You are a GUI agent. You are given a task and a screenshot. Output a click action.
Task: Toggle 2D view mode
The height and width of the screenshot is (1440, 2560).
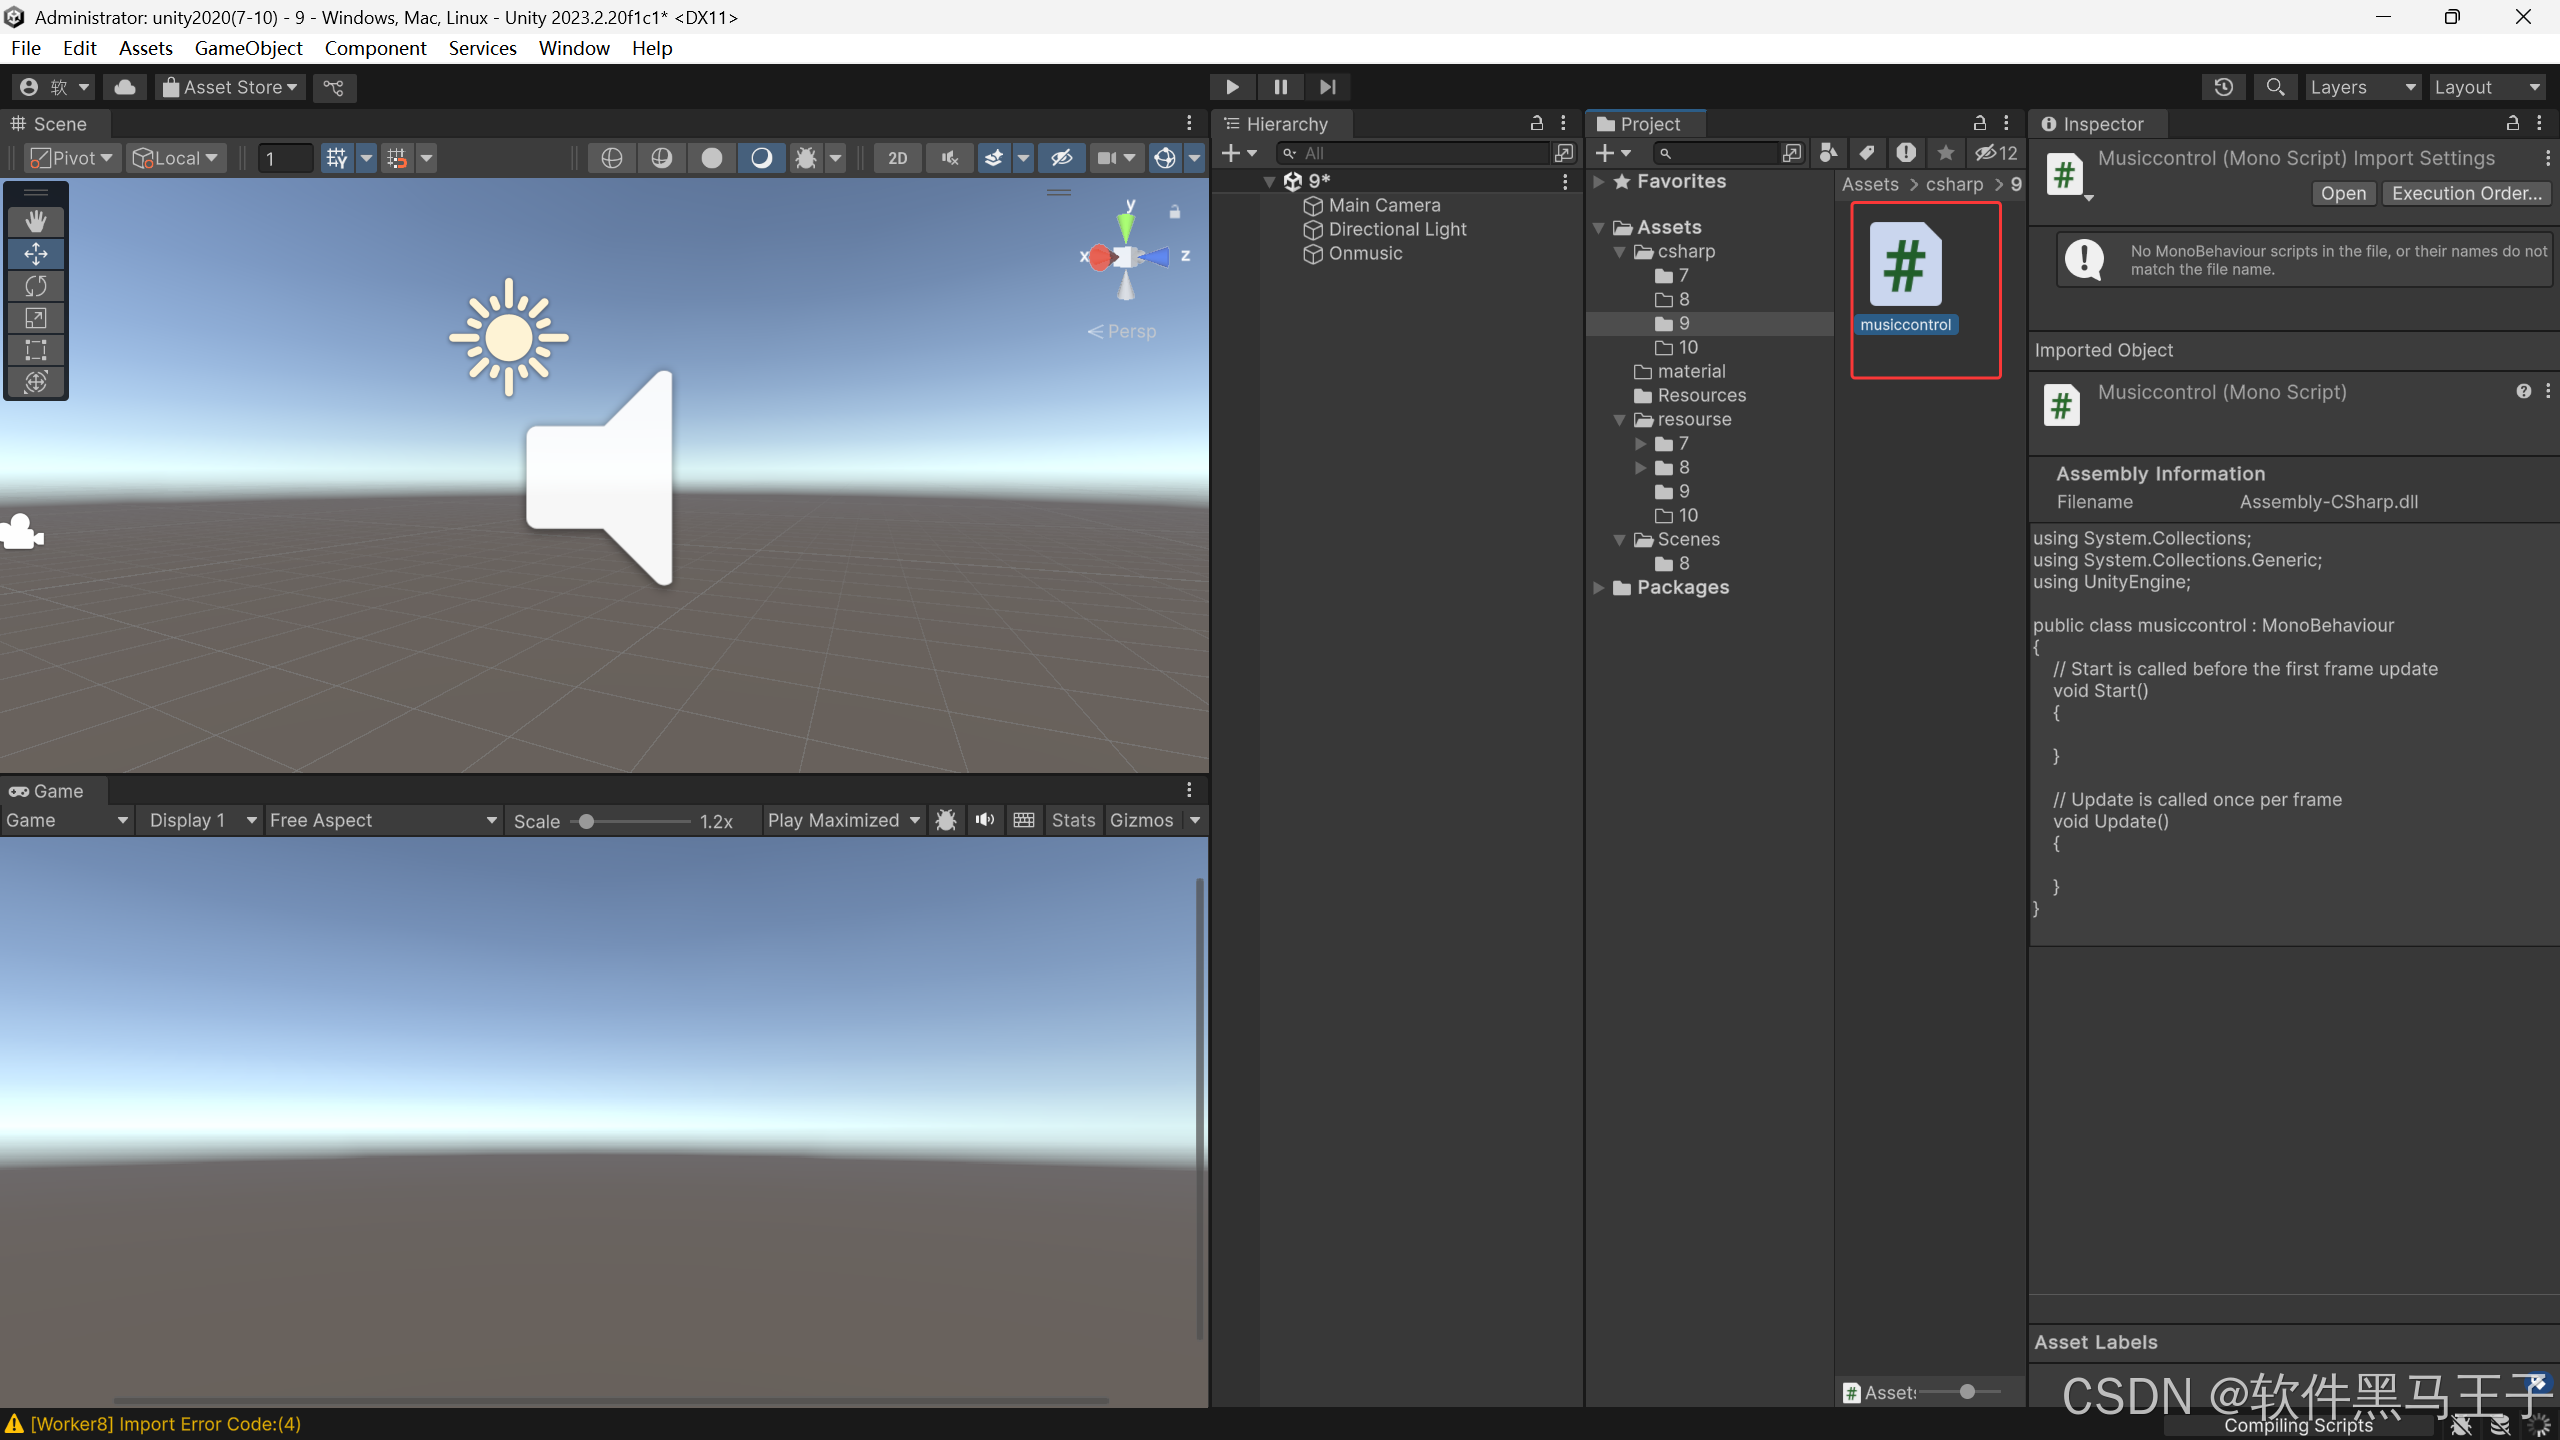coord(897,158)
